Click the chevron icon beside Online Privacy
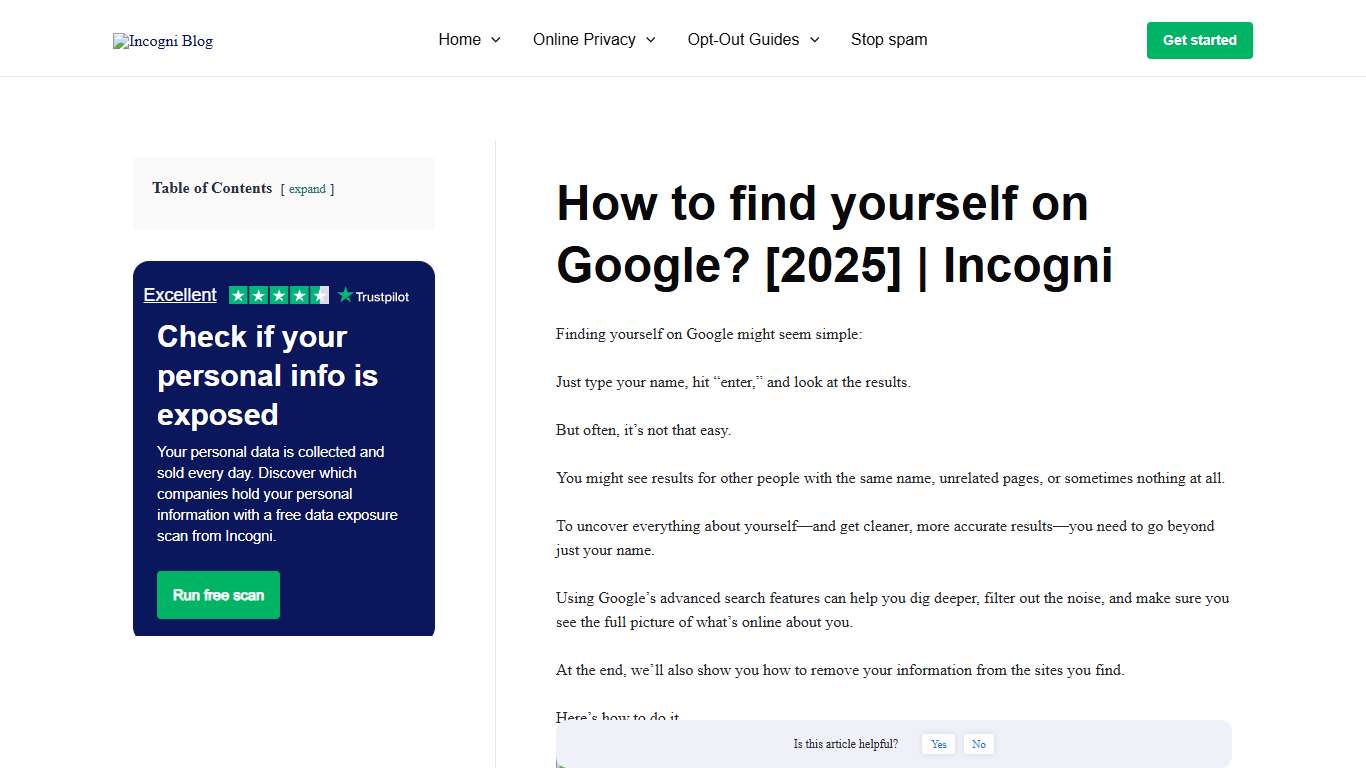This screenshot has width=1366, height=768. point(650,40)
